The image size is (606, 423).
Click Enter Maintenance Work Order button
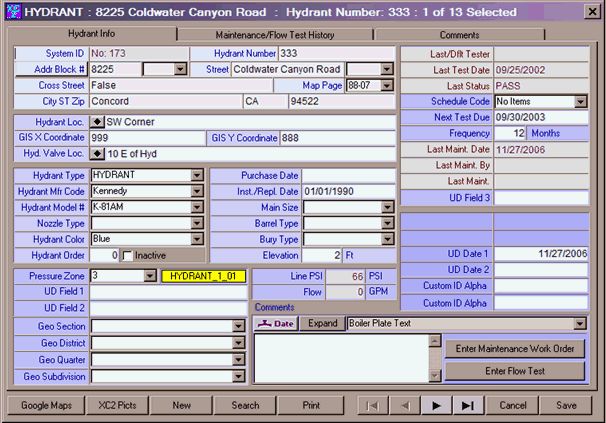(x=514, y=348)
